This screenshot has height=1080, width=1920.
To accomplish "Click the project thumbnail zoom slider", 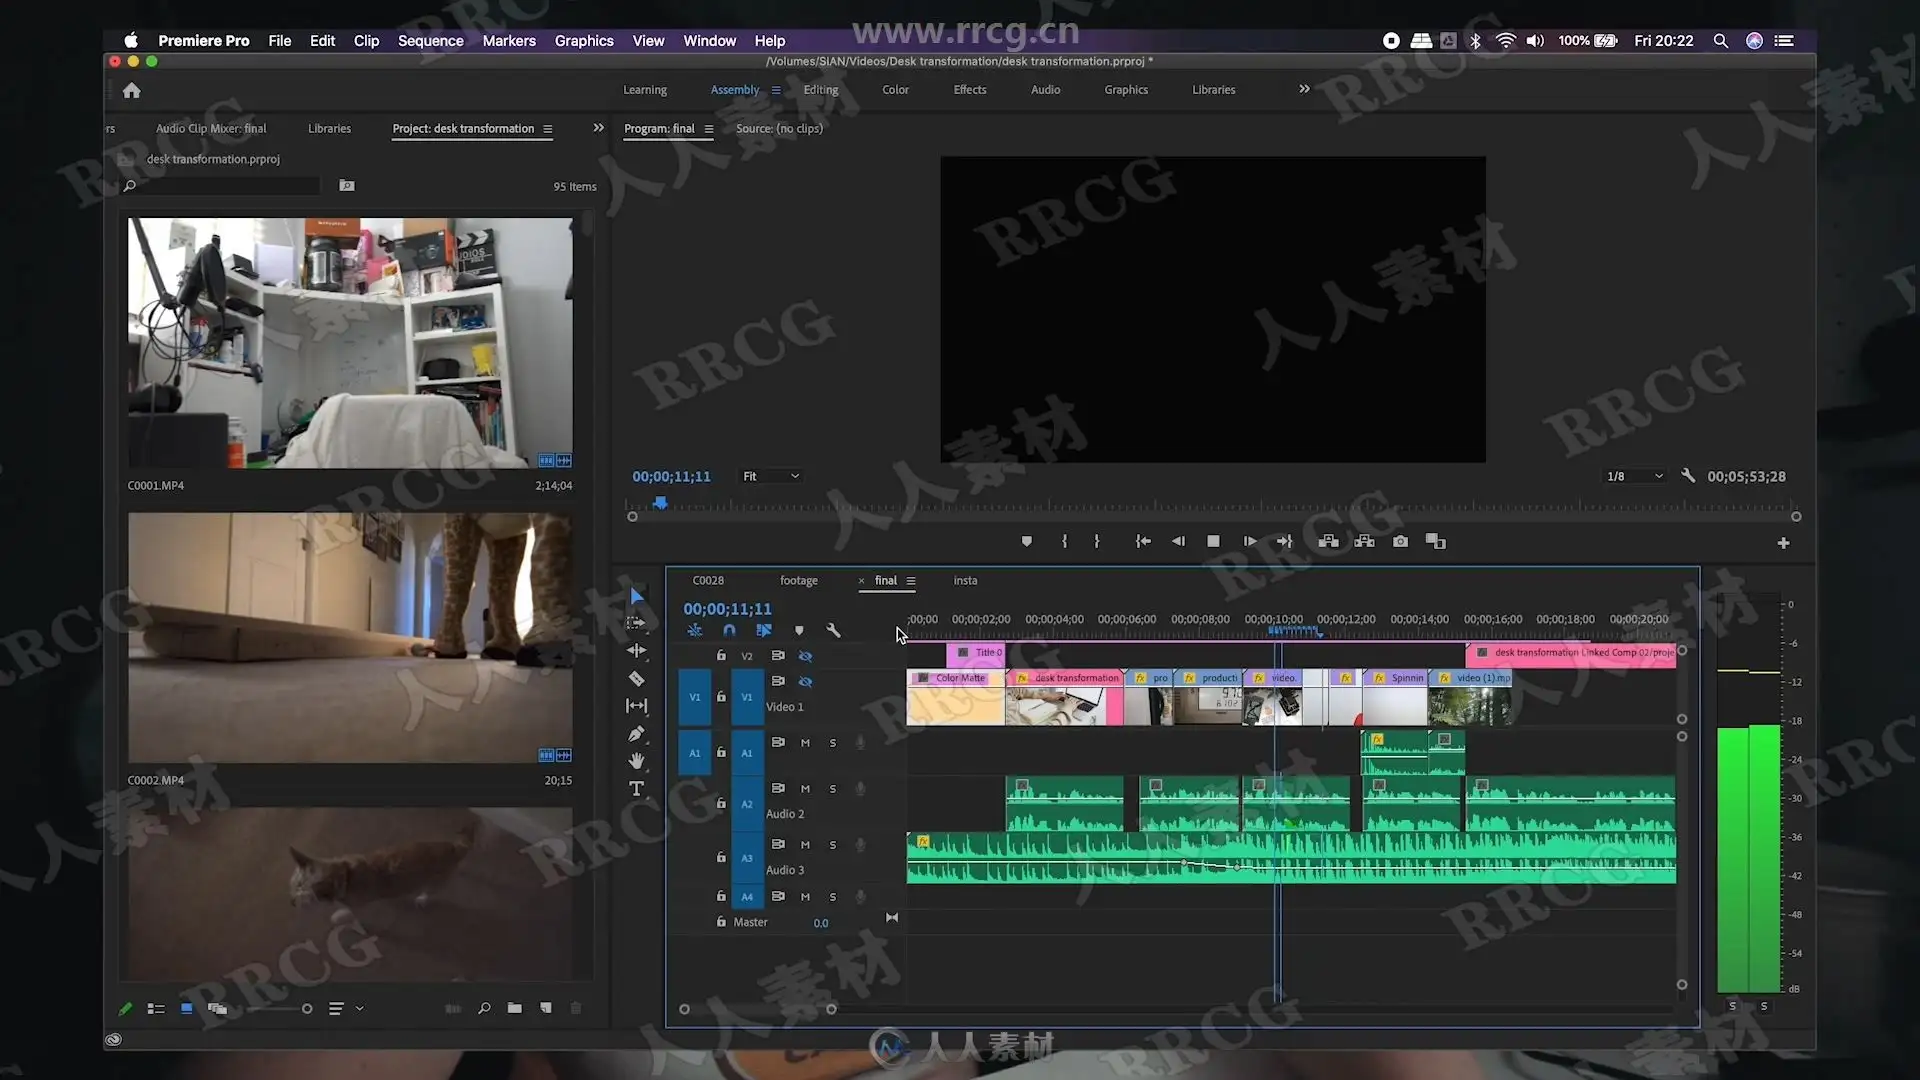I will [x=306, y=1009].
